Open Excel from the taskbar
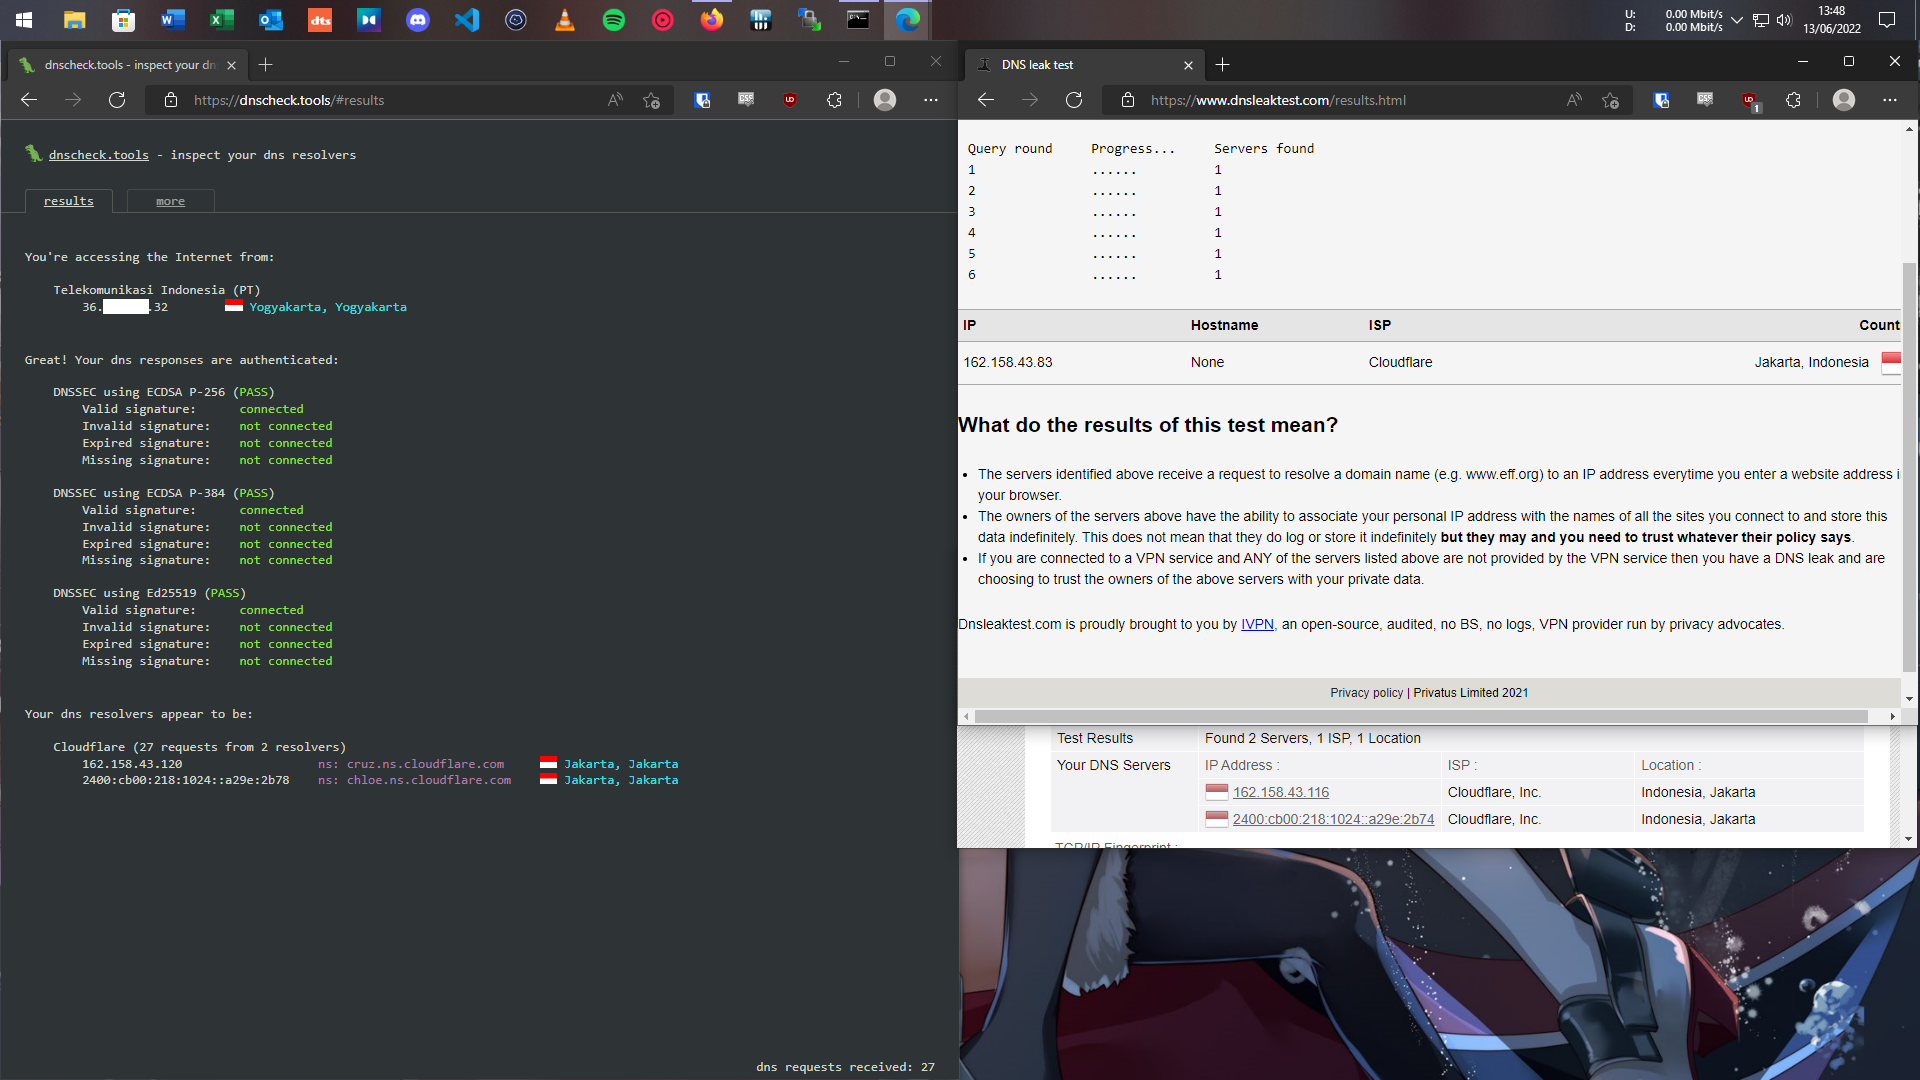This screenshot has height=1080, width=1920. [x=221, y=20]
